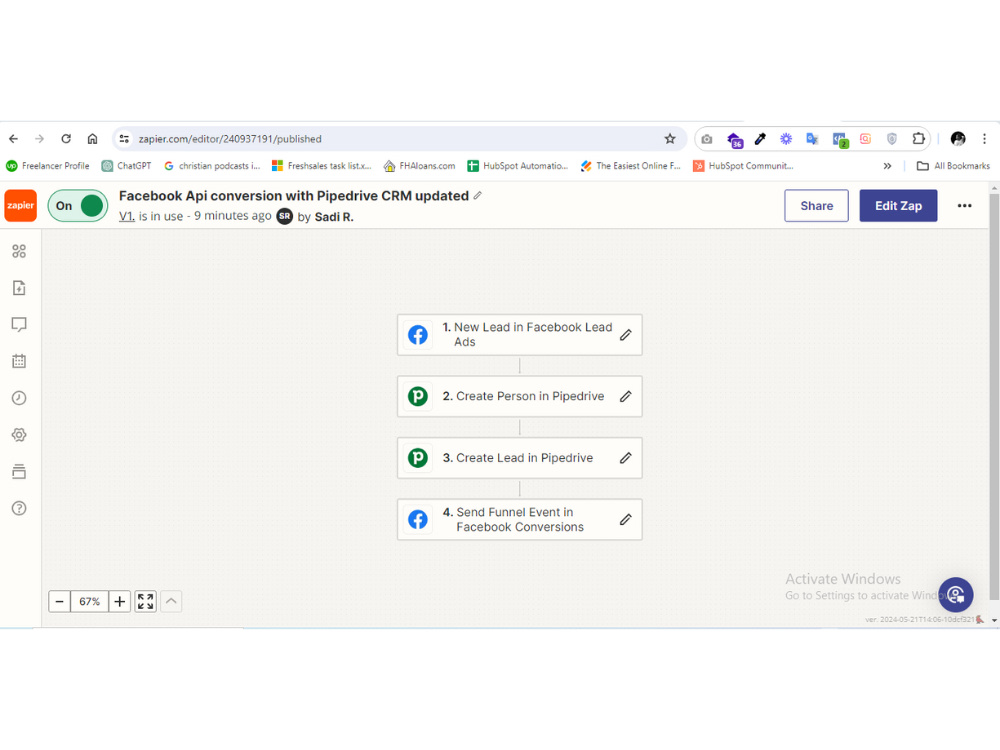This screenshot has height=750, width=1000.
Task: Edit the Facebook Lead Ads trigger step
Action: pyautogui.click(x=625, y=334)
